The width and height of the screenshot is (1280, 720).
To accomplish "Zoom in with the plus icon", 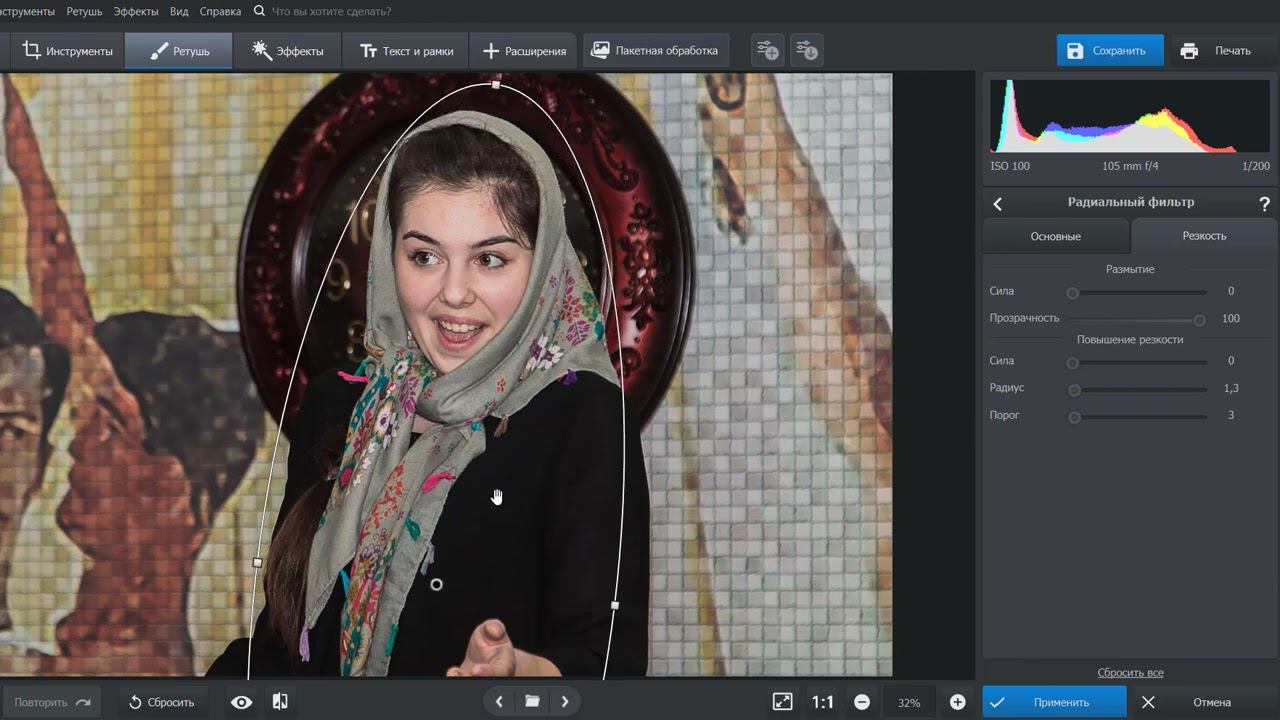I will 957,702.
